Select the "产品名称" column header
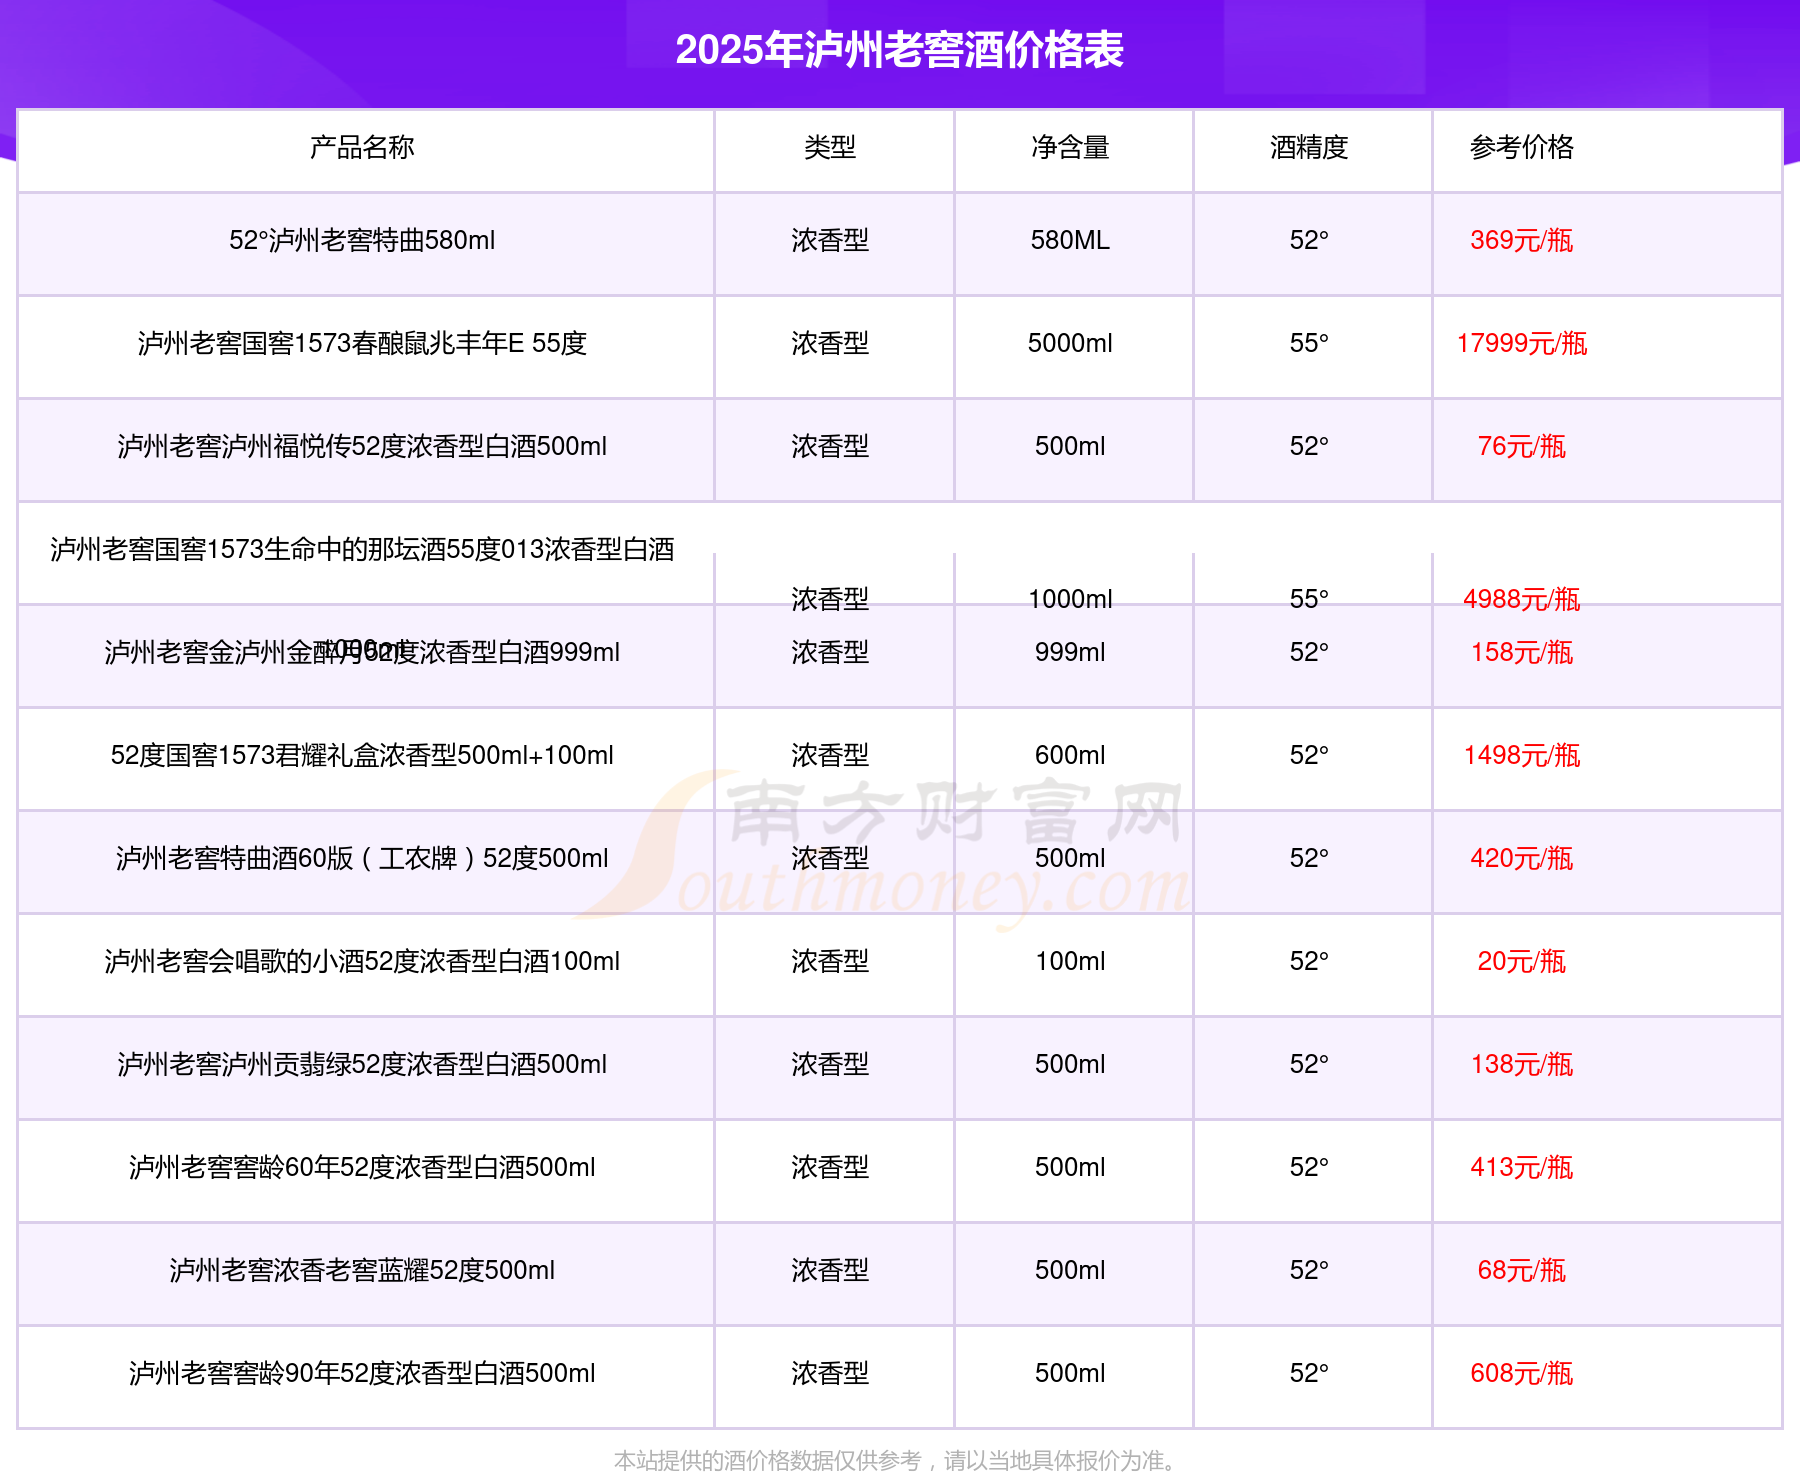This screenshot has width=1800, height=1476. pyautogui.click(x=362, y=148)
